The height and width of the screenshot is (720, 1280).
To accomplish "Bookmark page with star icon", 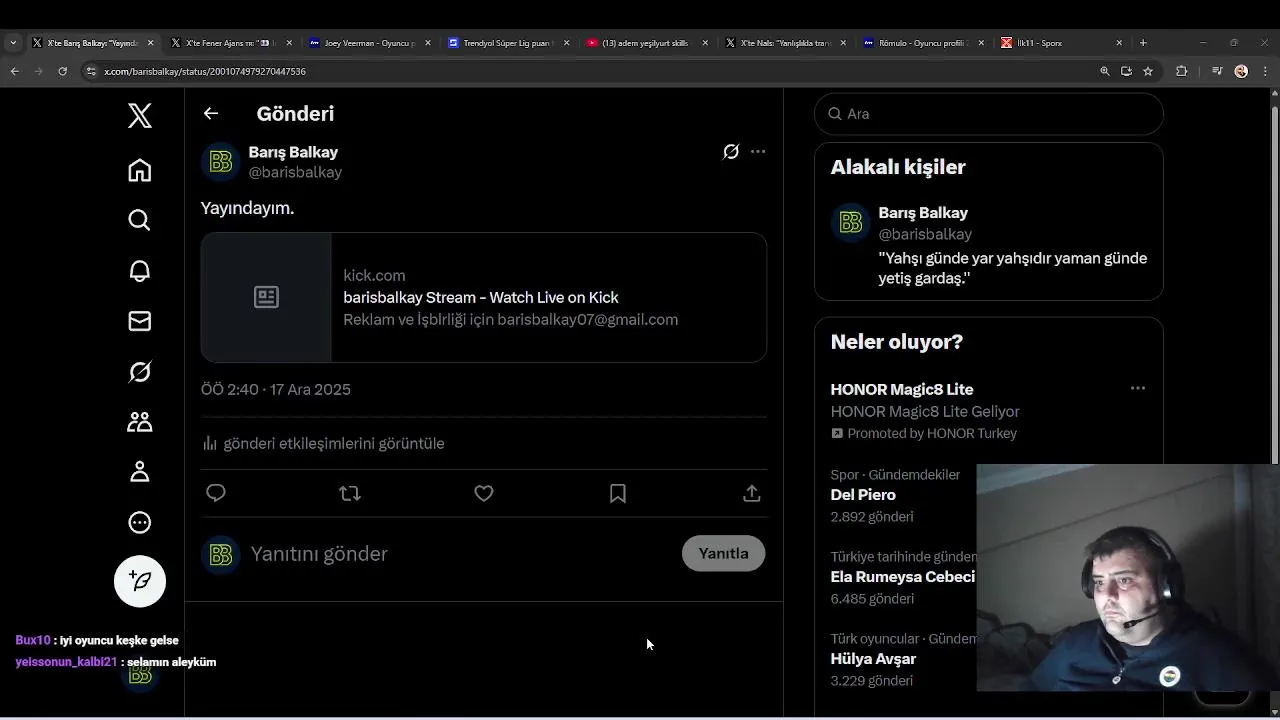I will point(1148,71).
